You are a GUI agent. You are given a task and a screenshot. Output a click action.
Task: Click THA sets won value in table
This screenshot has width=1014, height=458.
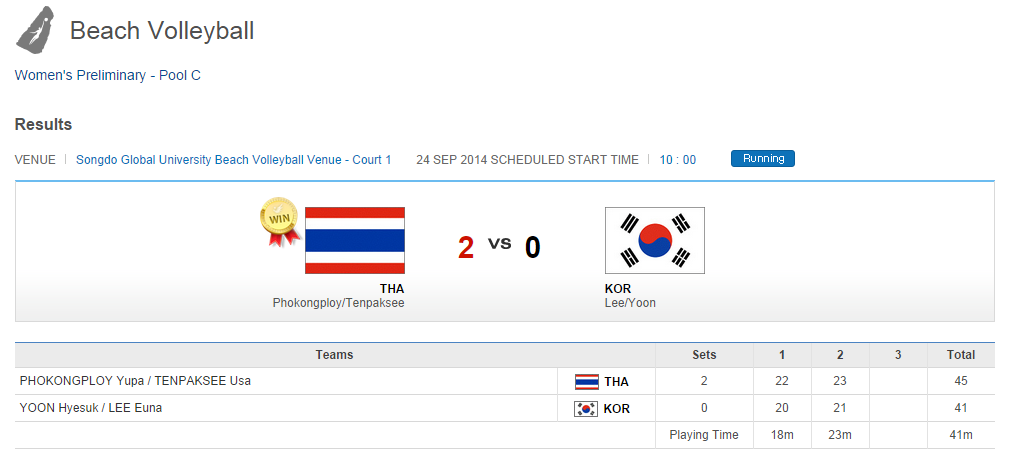704,381
